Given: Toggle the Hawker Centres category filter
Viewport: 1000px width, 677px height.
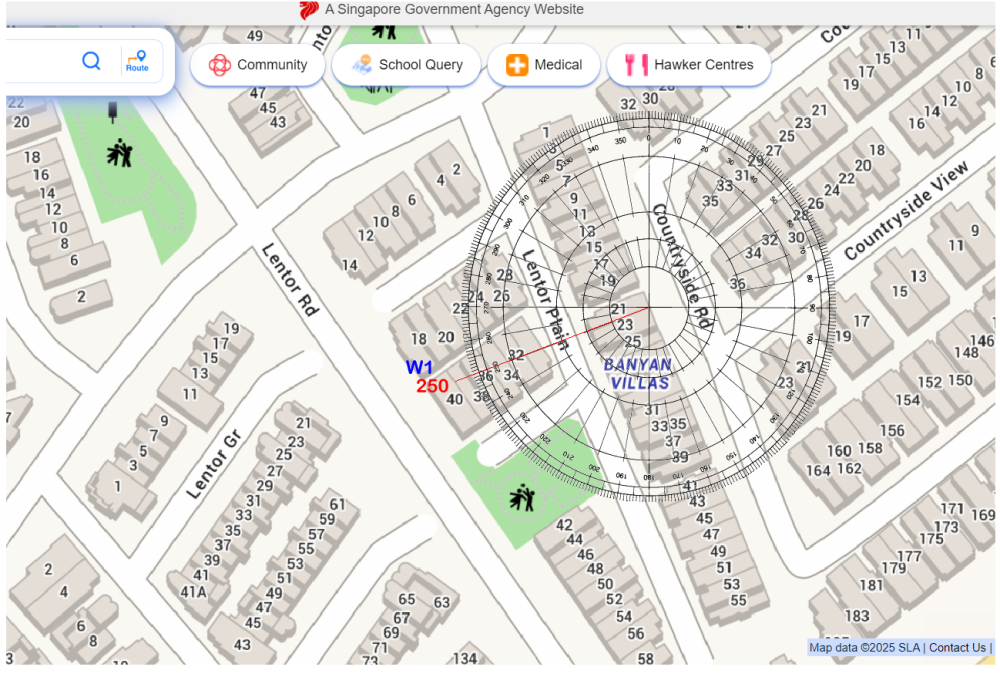Looking at the screenshot, I should [x=689, y=64].
